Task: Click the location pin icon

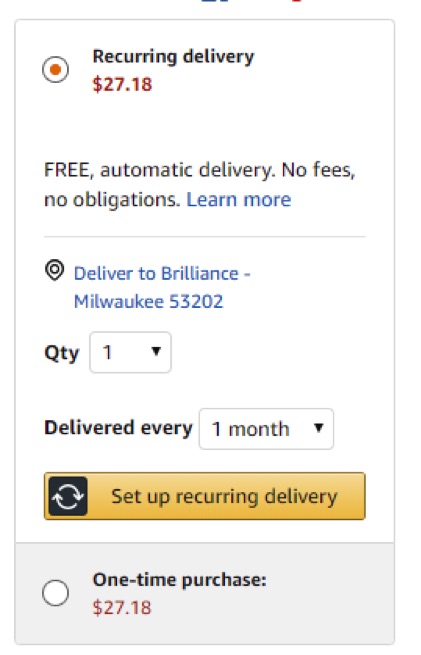Action: point(54,271)
